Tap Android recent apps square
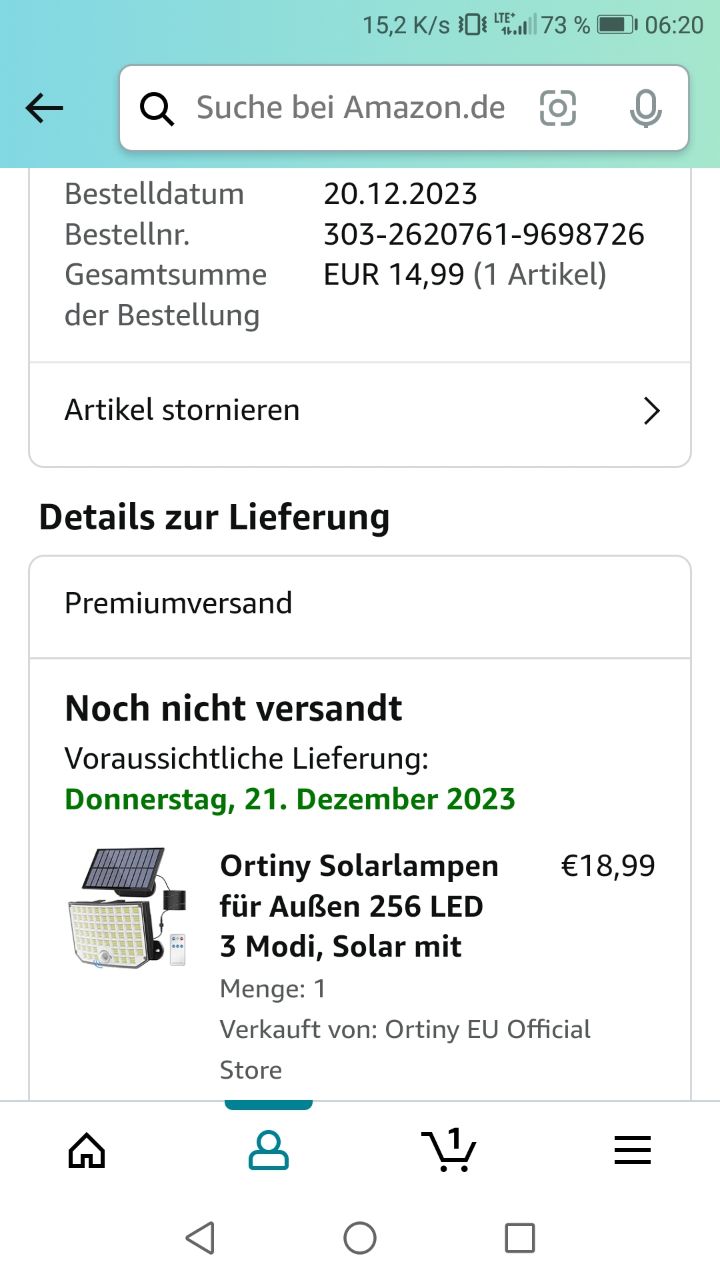 [x=520, y=1238]
